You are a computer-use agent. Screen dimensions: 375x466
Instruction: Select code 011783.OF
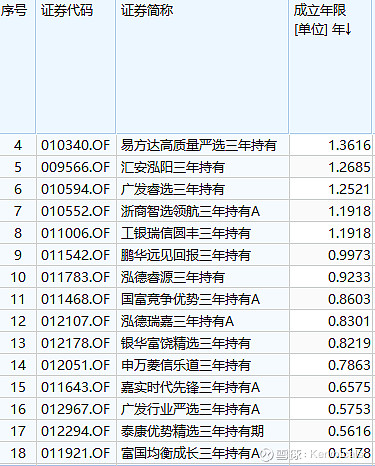75,277
